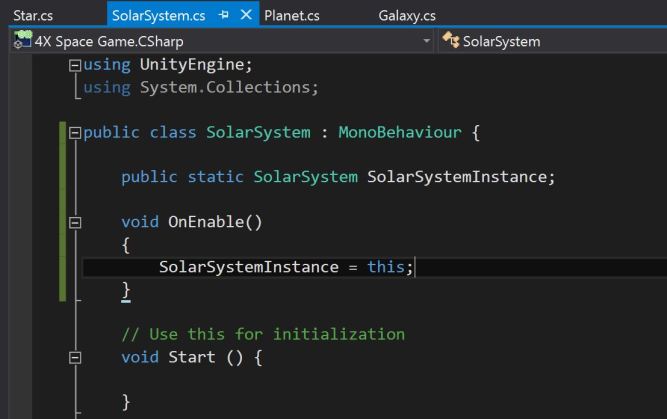Collapse the OnEnable method

pyautogui.click(x=74, y=222)
